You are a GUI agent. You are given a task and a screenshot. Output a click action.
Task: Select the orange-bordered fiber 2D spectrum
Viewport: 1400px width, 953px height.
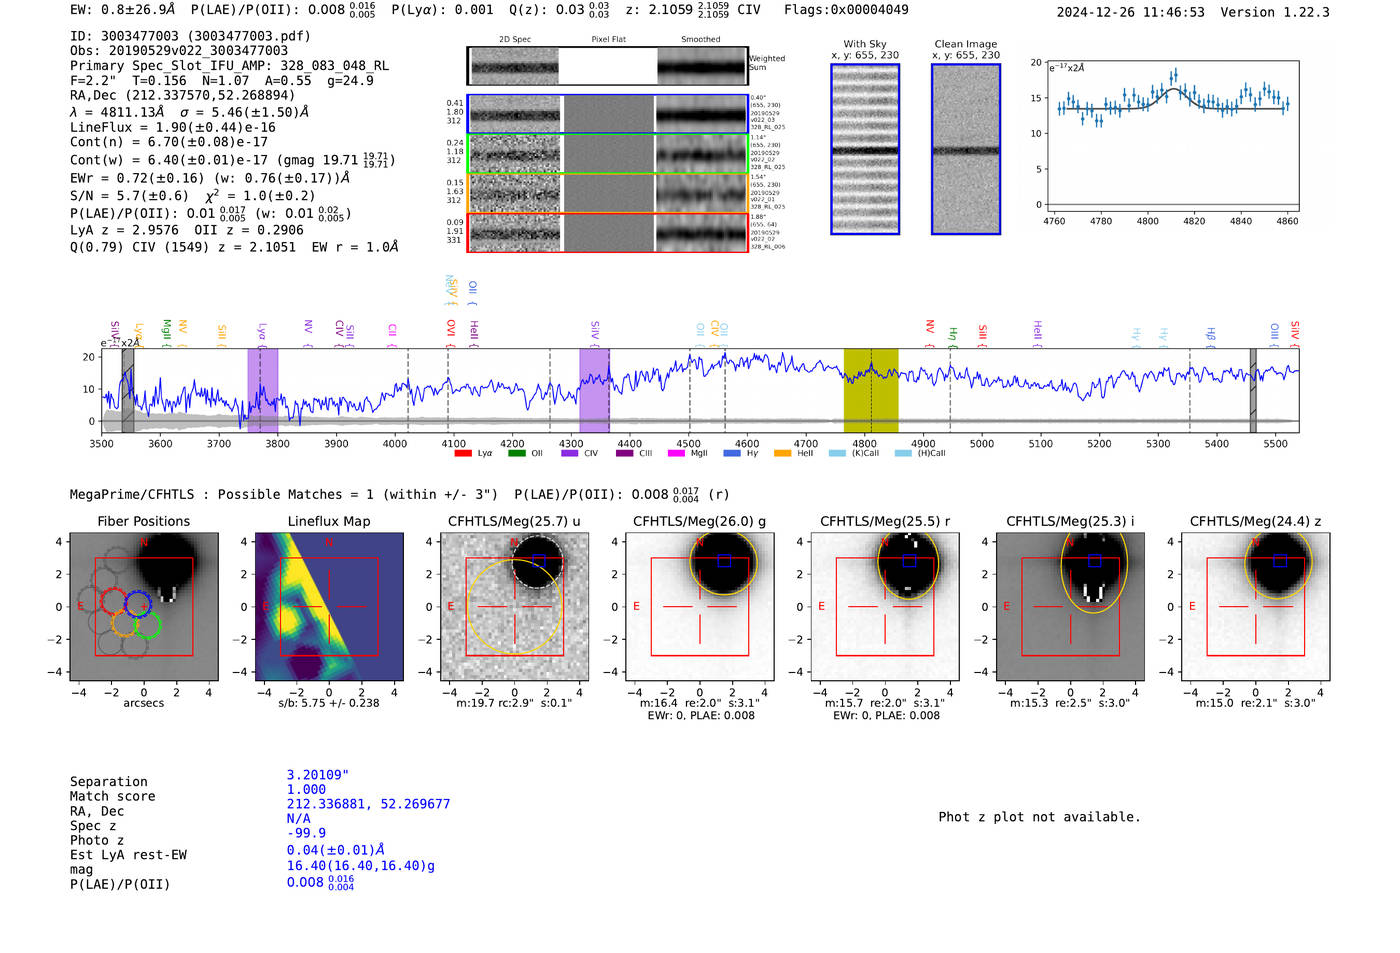coord(608,193)
